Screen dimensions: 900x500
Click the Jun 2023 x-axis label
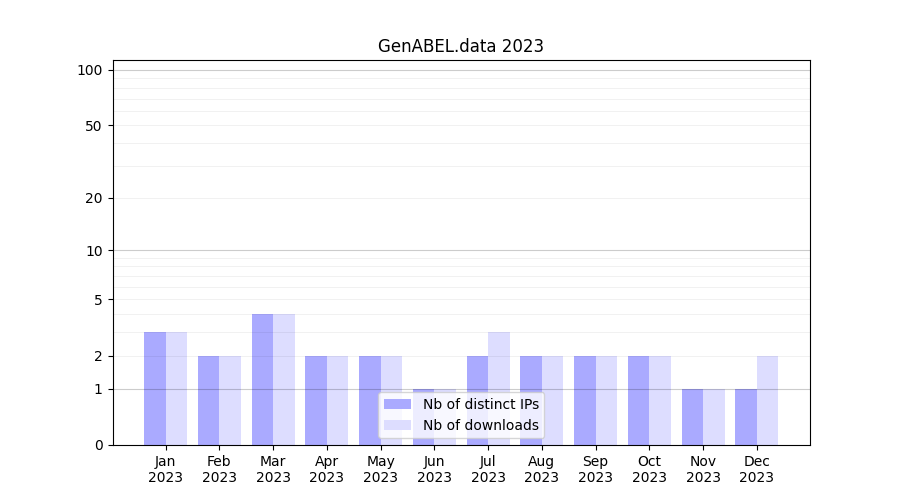(434, 469)
